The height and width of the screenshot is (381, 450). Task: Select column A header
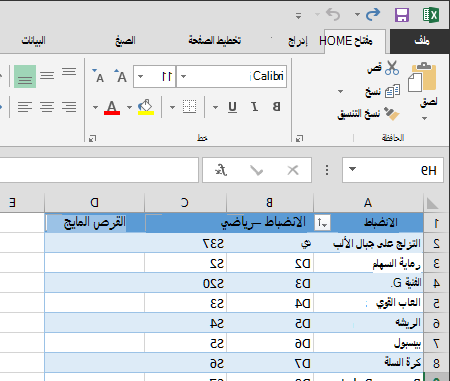point(368,203)
